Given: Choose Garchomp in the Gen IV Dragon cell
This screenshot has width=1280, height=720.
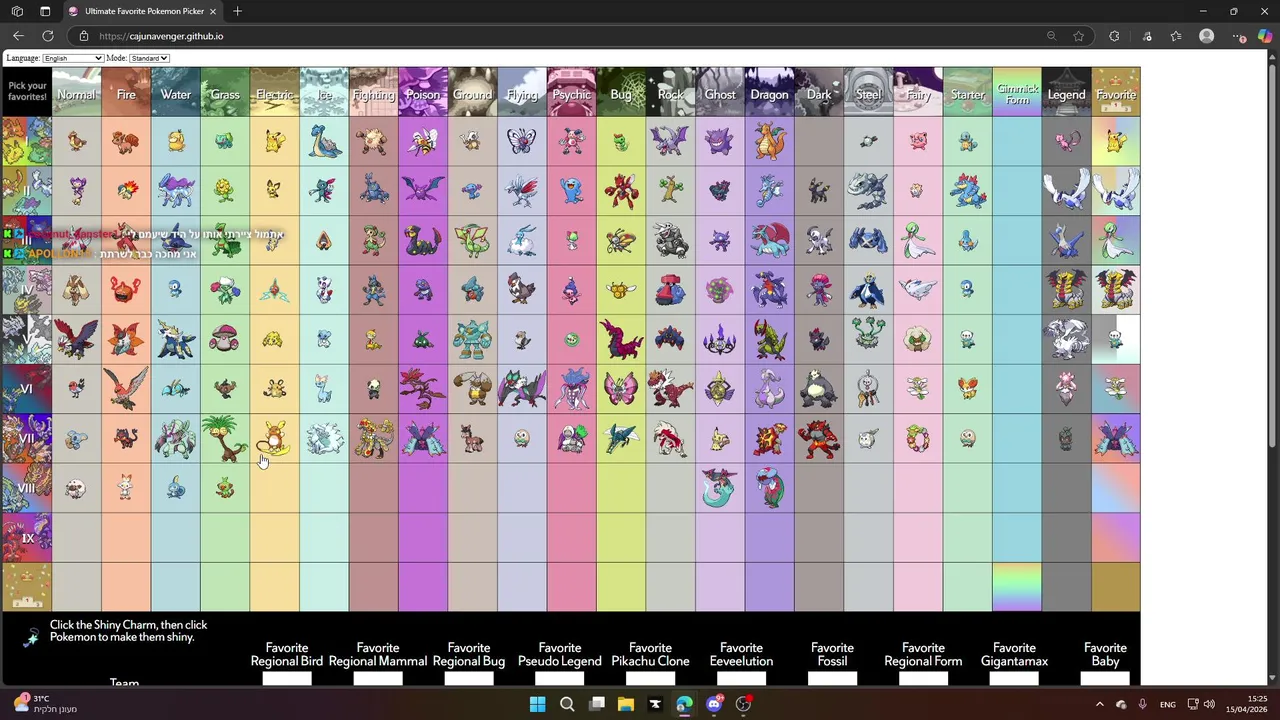Looking at the screenshot, I should tap(770, 289).
